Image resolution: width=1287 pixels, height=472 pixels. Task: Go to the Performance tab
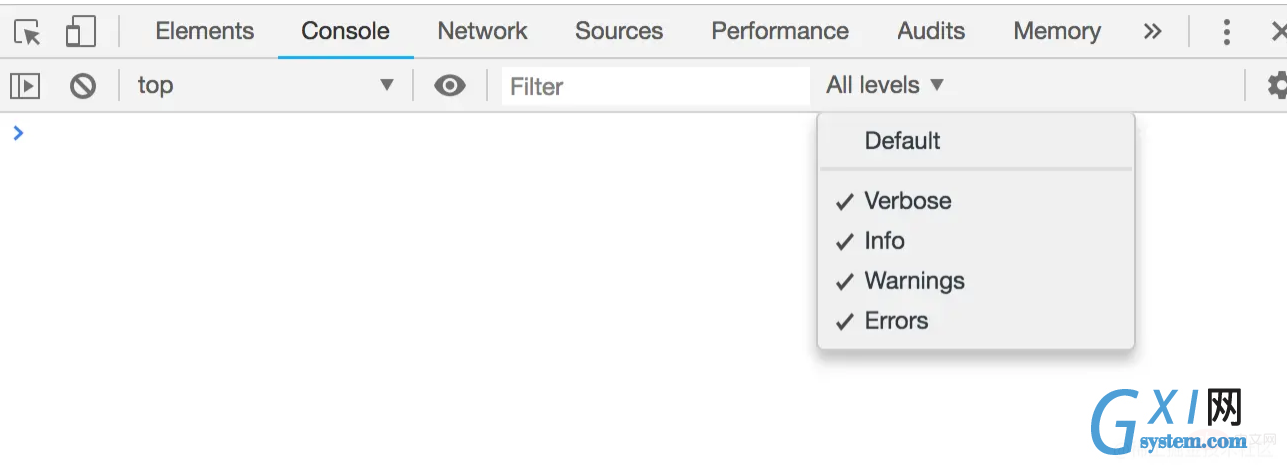[780, 32]
